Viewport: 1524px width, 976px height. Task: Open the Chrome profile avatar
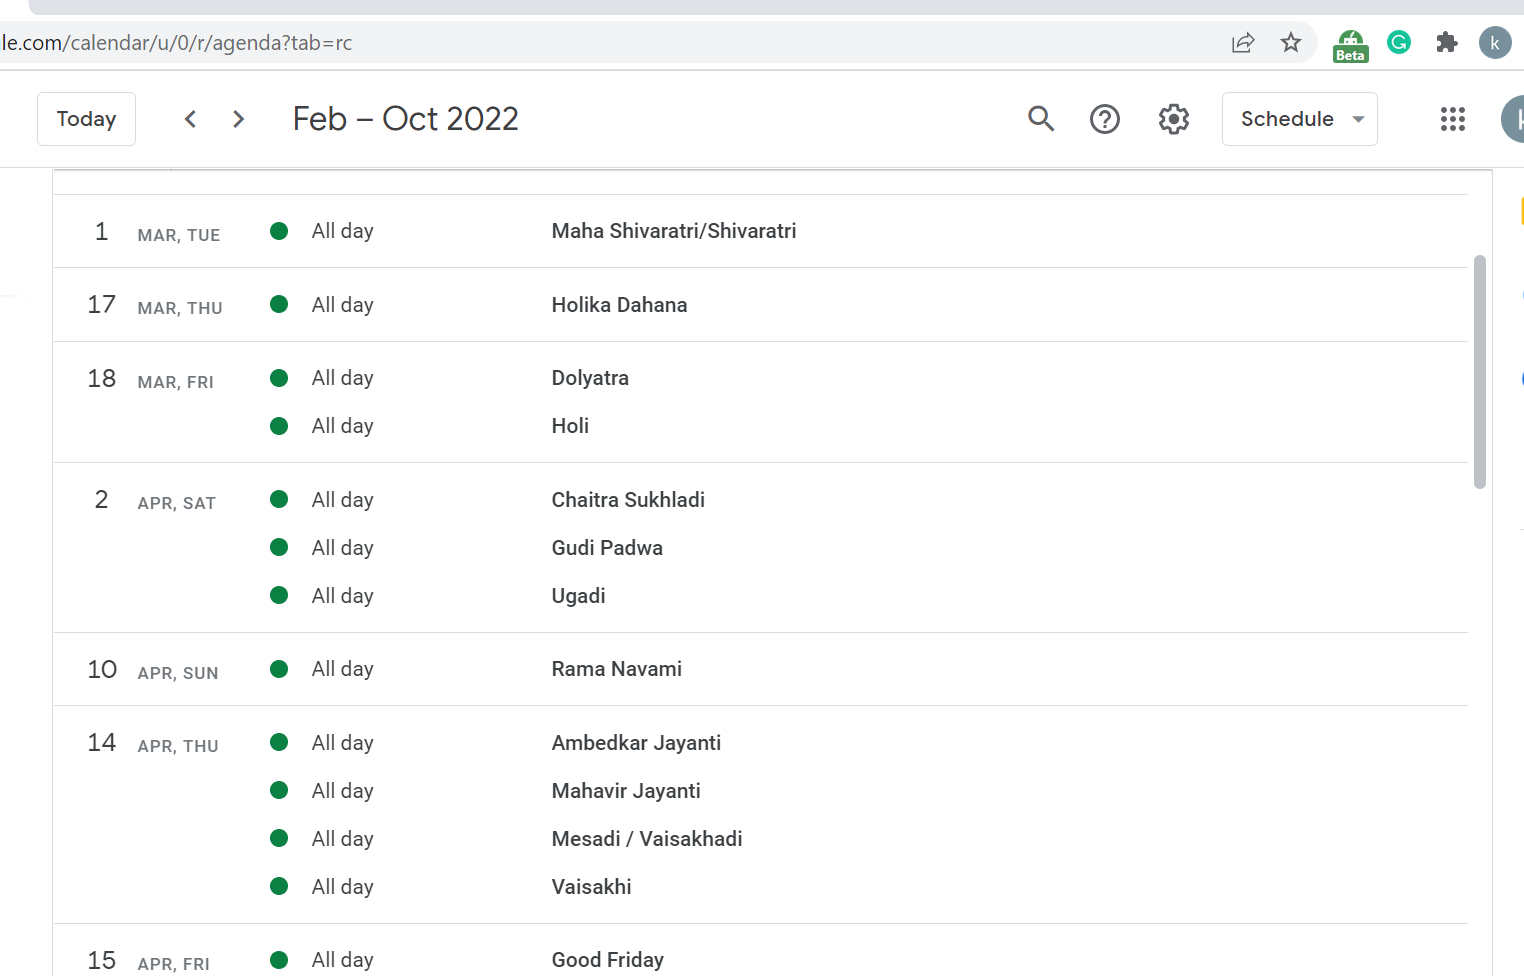click(x=1494, y=43)
